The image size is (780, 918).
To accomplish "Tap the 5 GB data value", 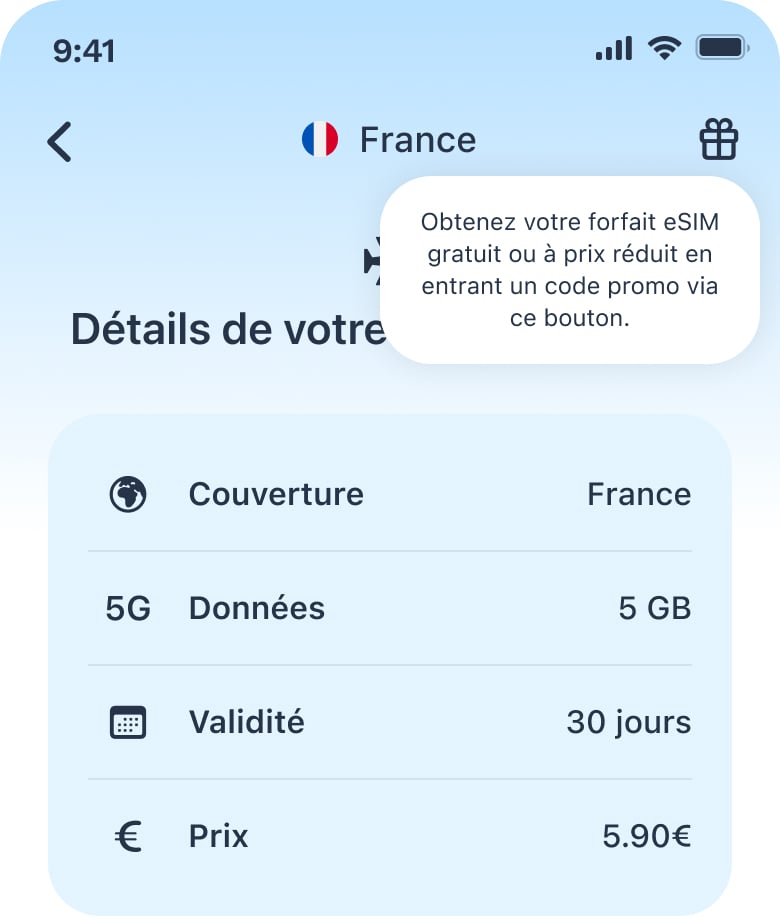I will coord(655,608).
